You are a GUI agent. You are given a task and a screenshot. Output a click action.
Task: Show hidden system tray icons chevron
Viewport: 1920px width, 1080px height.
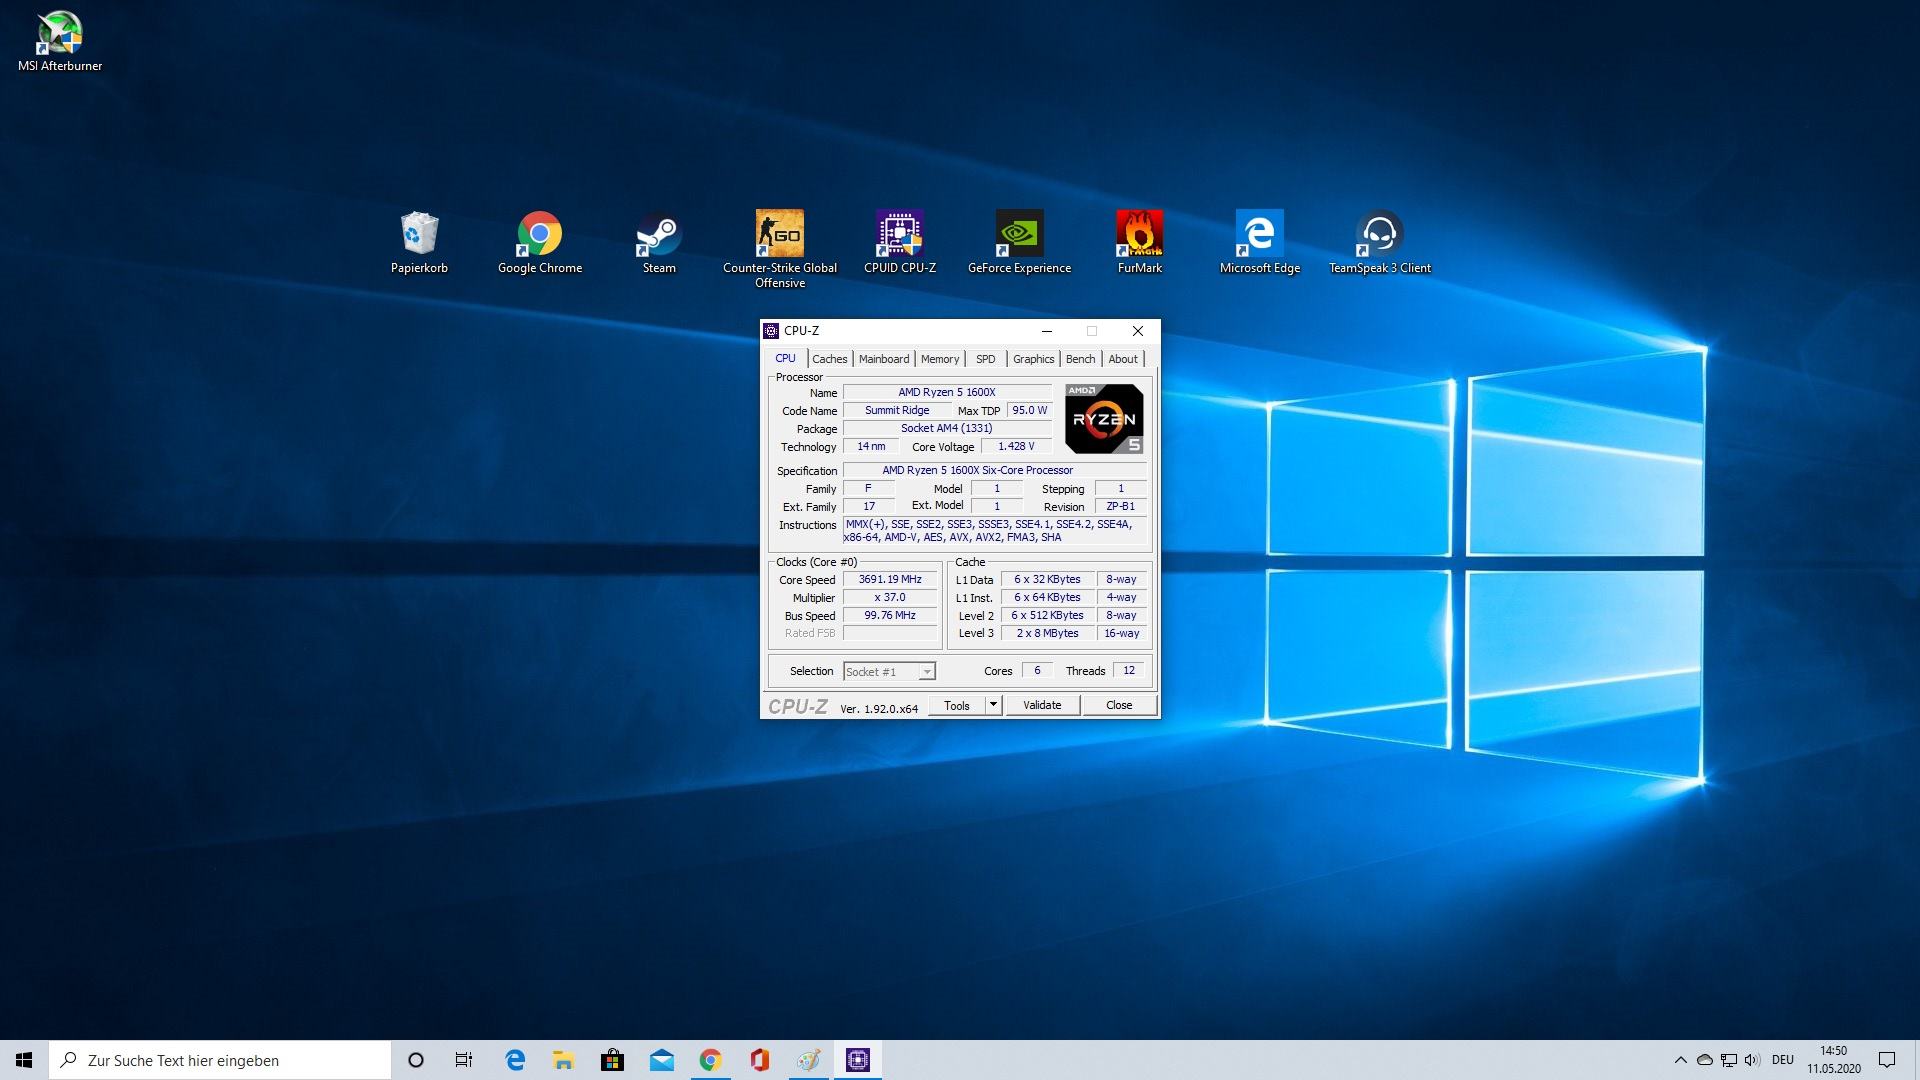[1680, 1060]
